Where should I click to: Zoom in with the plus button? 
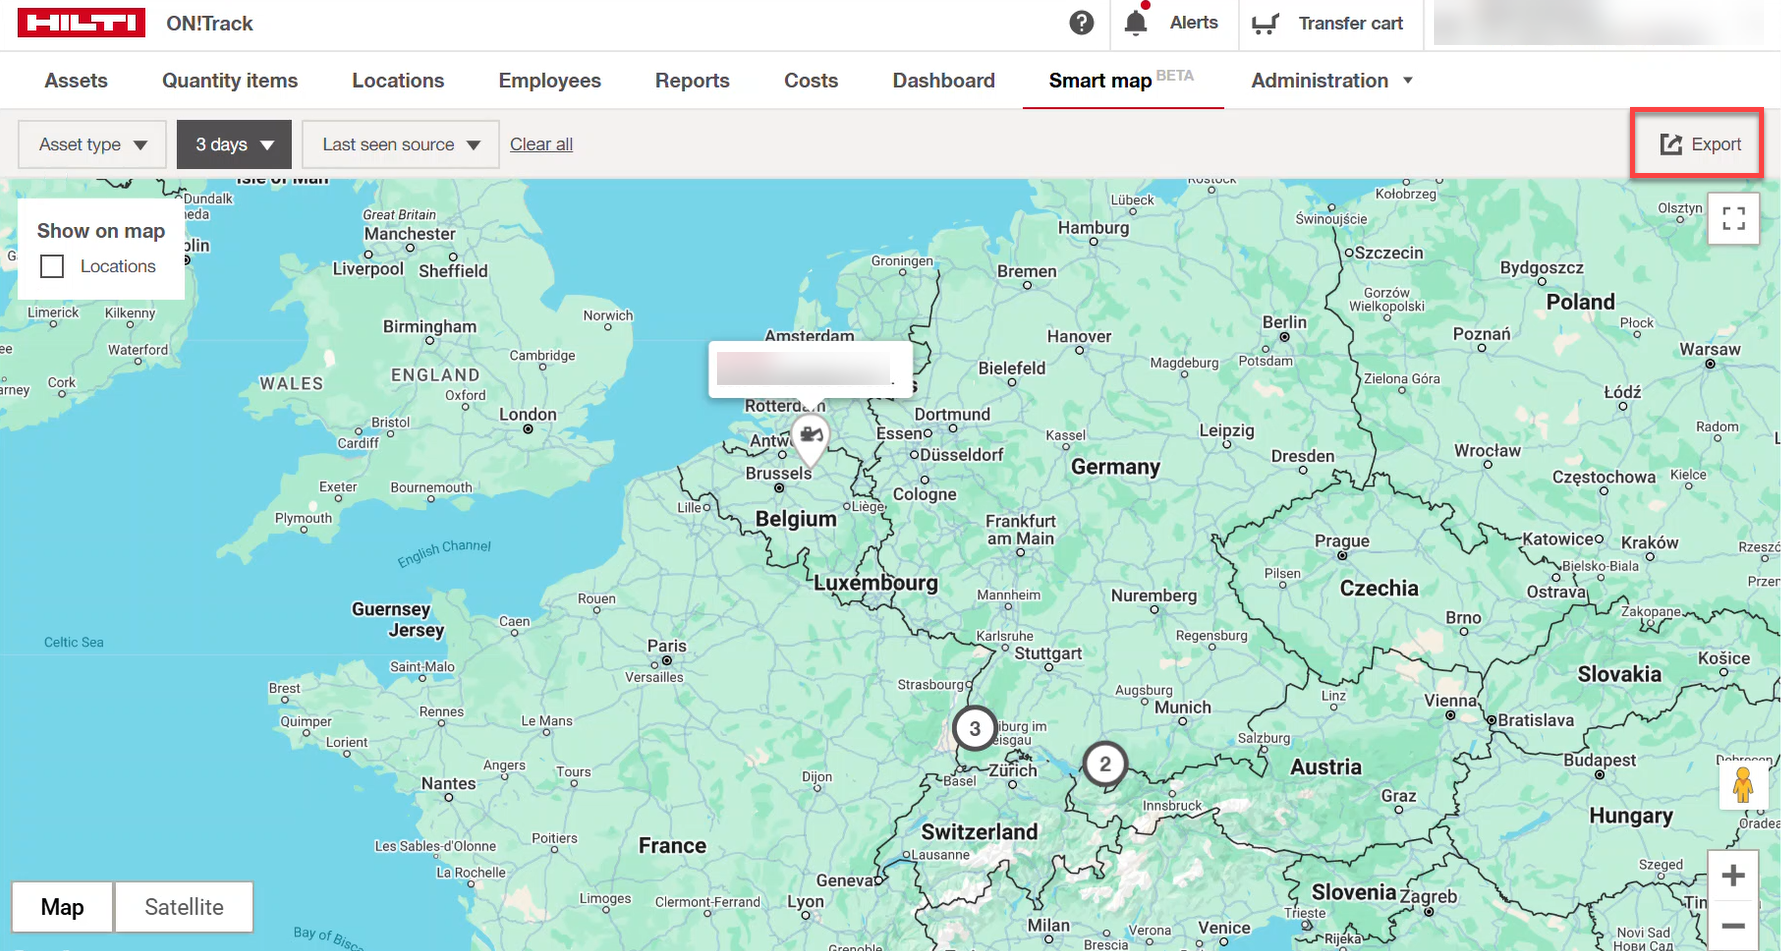1733,876
